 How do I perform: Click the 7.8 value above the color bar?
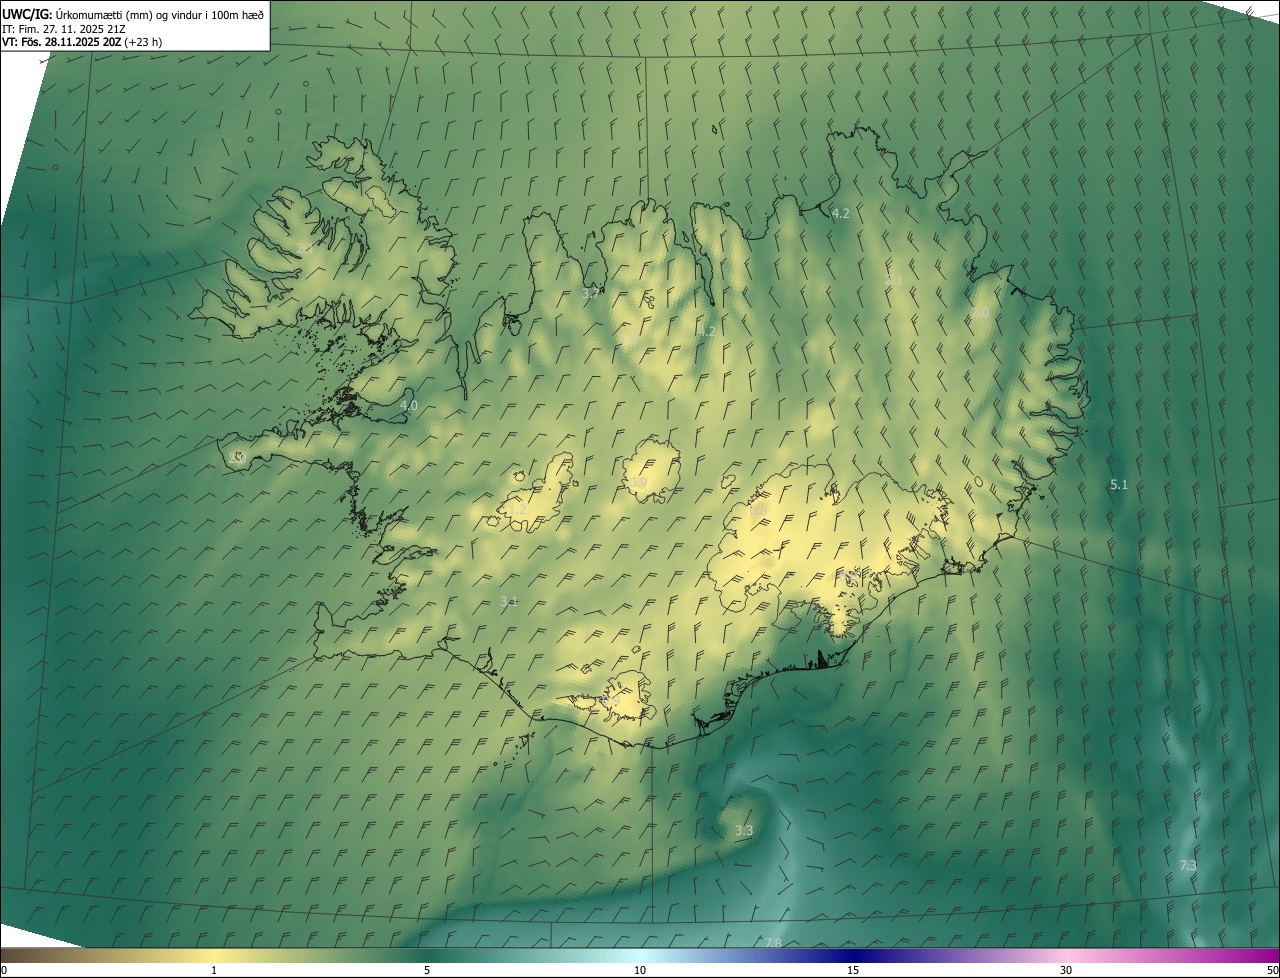point(773,943)
